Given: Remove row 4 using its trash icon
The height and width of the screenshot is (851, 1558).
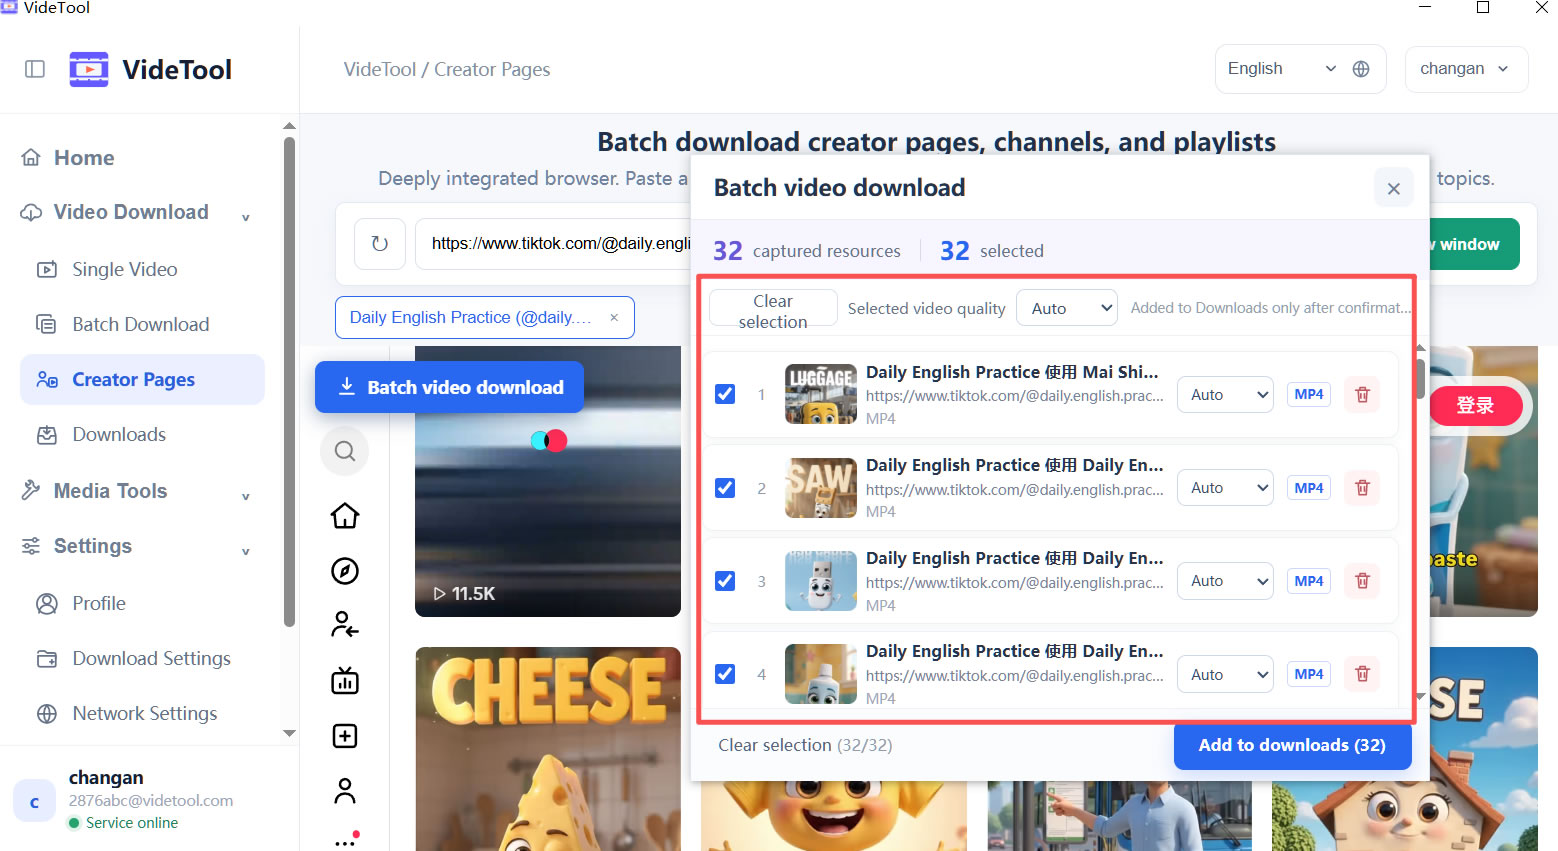Looking at the screenshot, I should click(1362, 674).
